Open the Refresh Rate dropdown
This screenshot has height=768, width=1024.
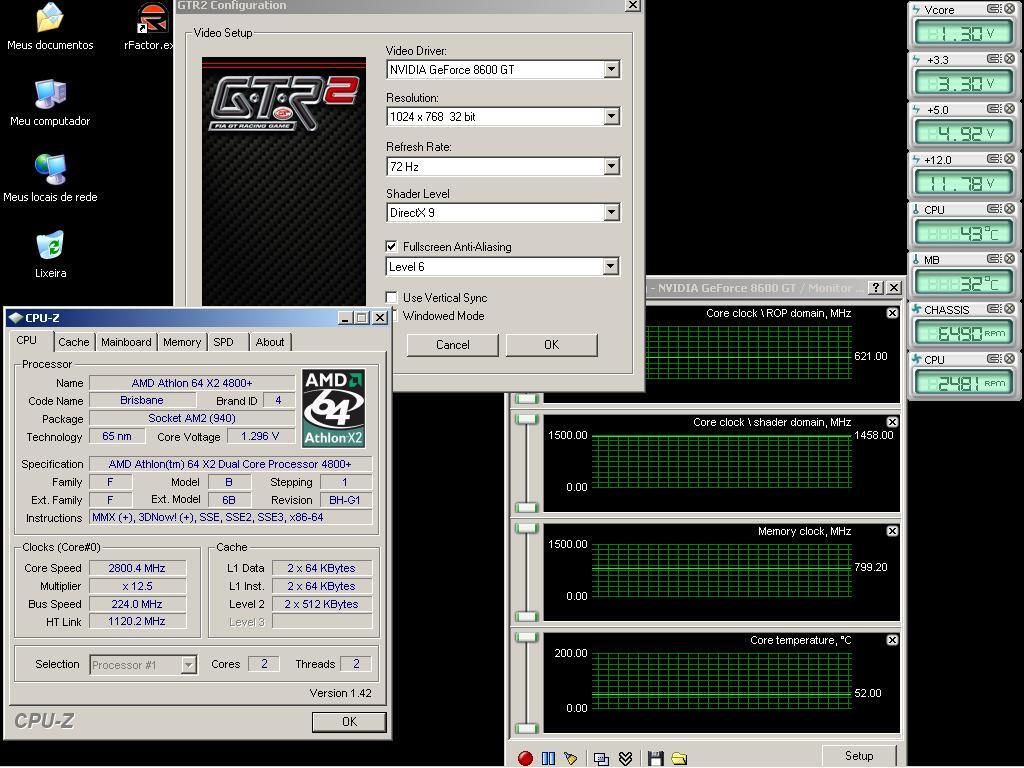(x=611, y=166)
